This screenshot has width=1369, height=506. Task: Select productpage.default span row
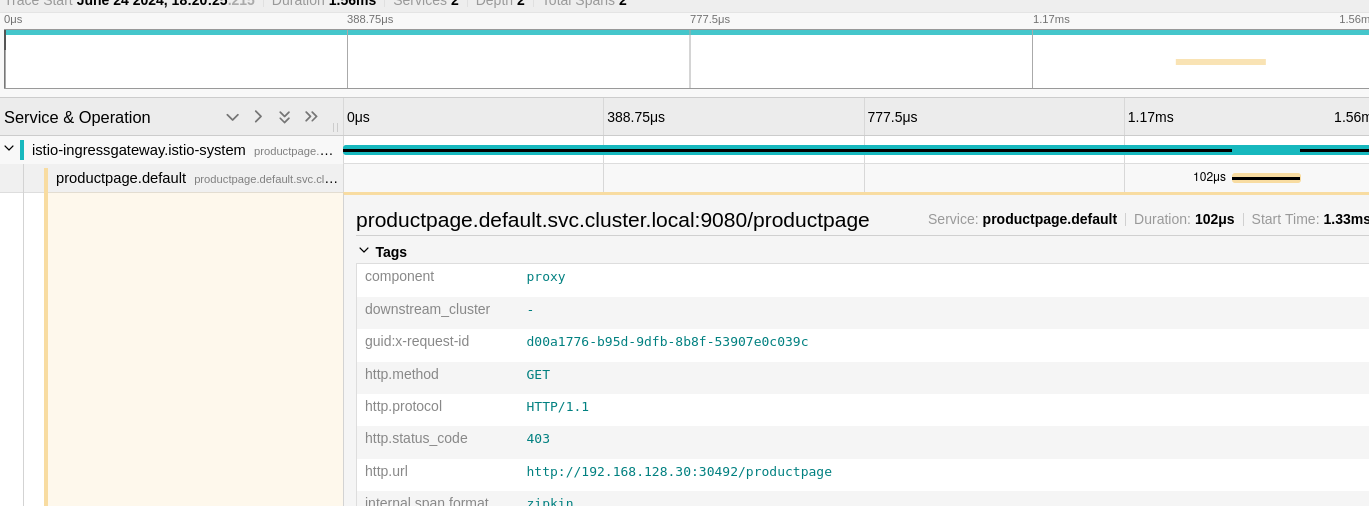[x=171, y=178]
